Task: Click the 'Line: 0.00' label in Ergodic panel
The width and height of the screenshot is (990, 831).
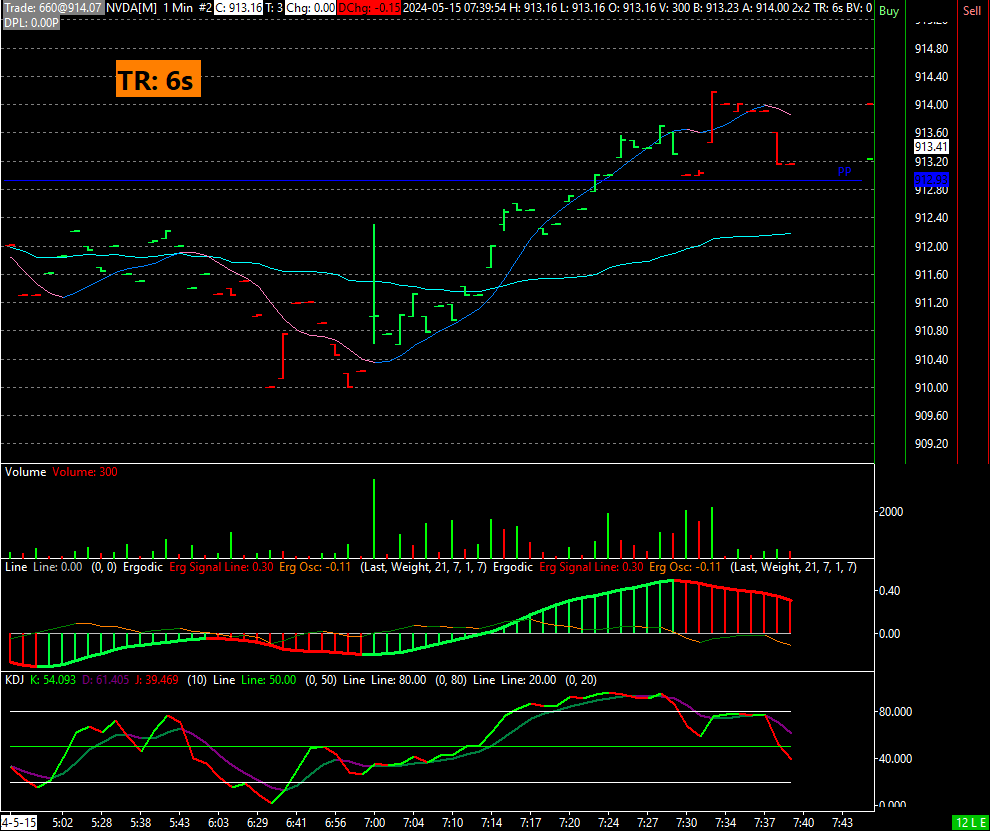Action: (57, 567)
